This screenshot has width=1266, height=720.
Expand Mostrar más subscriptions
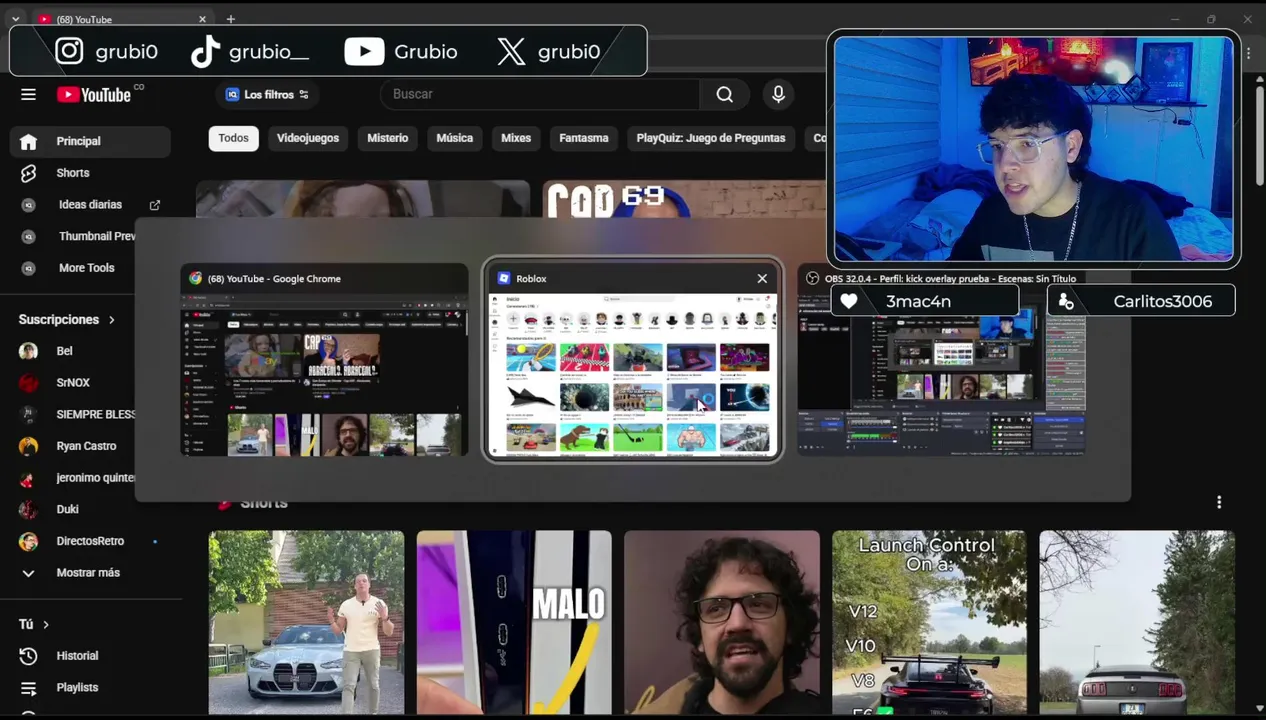[90, 573]
